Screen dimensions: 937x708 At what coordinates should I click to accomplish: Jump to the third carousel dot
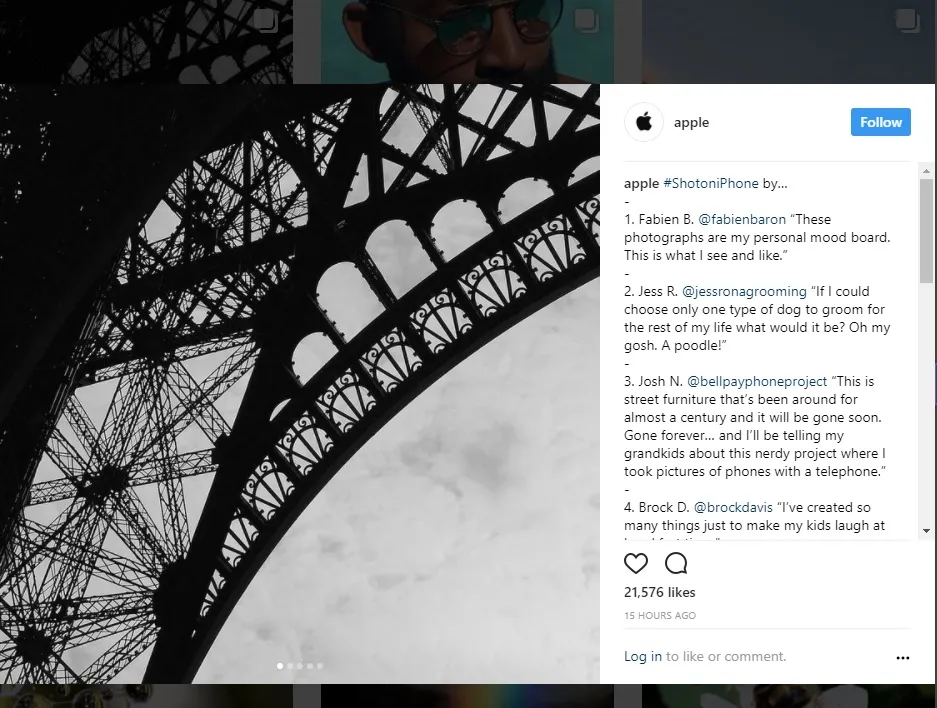click(300, 666)
